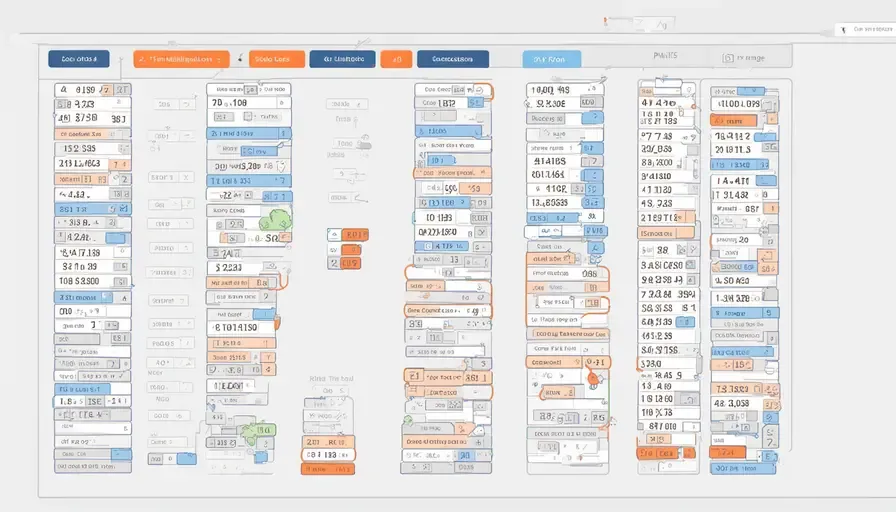Click the orange "7 4" tag on the "213" row
The width and height of the screenshot is (896, 512).
point(119,165)
